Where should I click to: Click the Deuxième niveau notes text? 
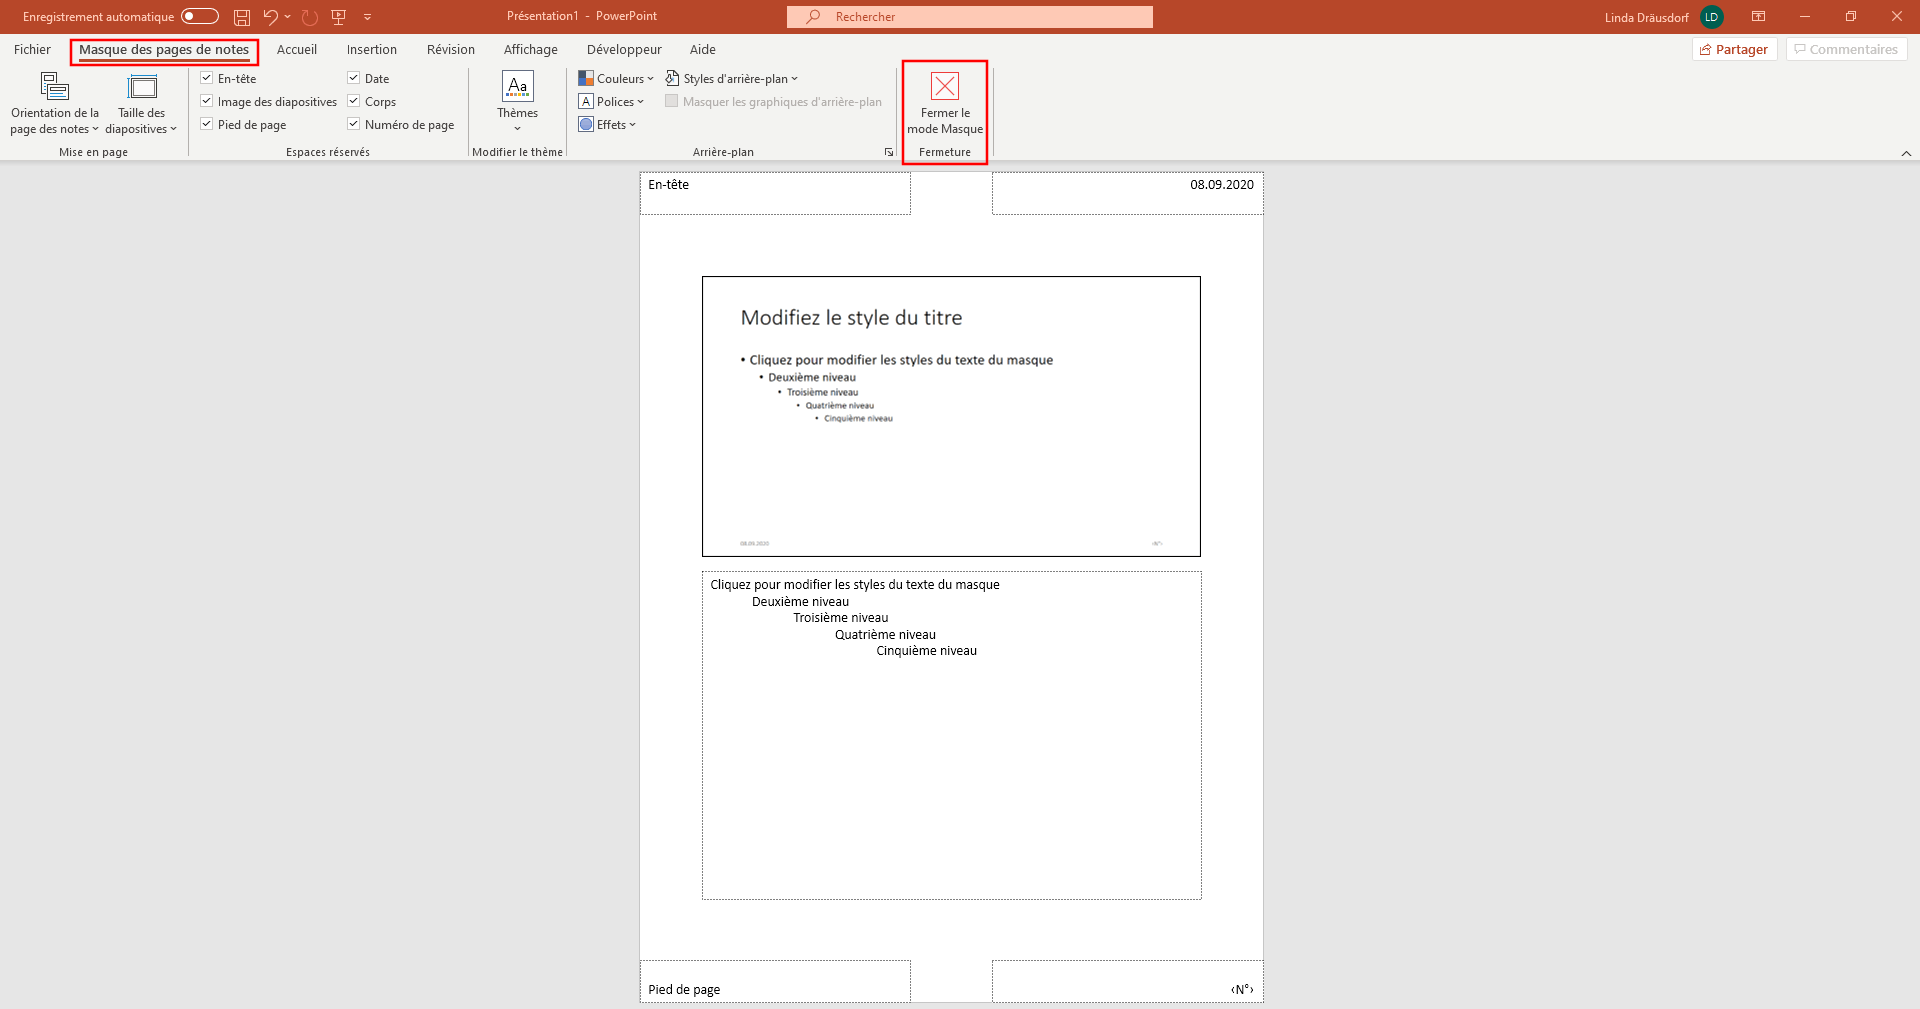800,602
